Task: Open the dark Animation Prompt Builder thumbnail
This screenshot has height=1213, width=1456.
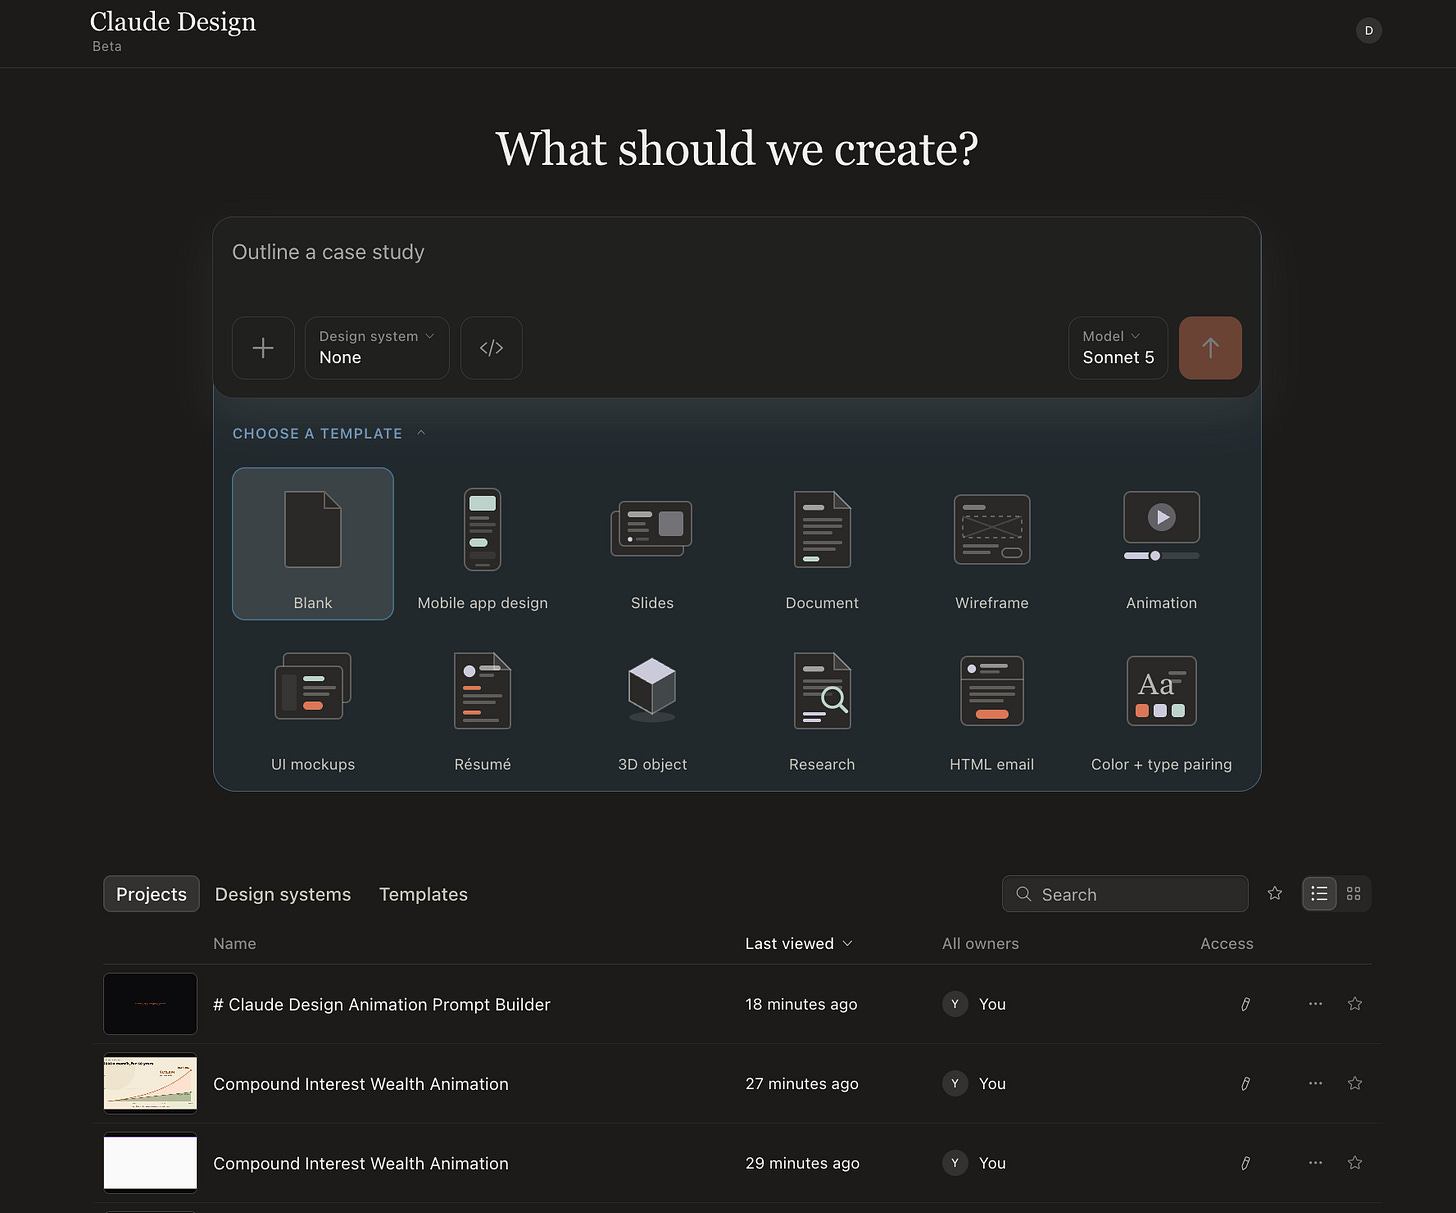Action: click(150, 1004)
